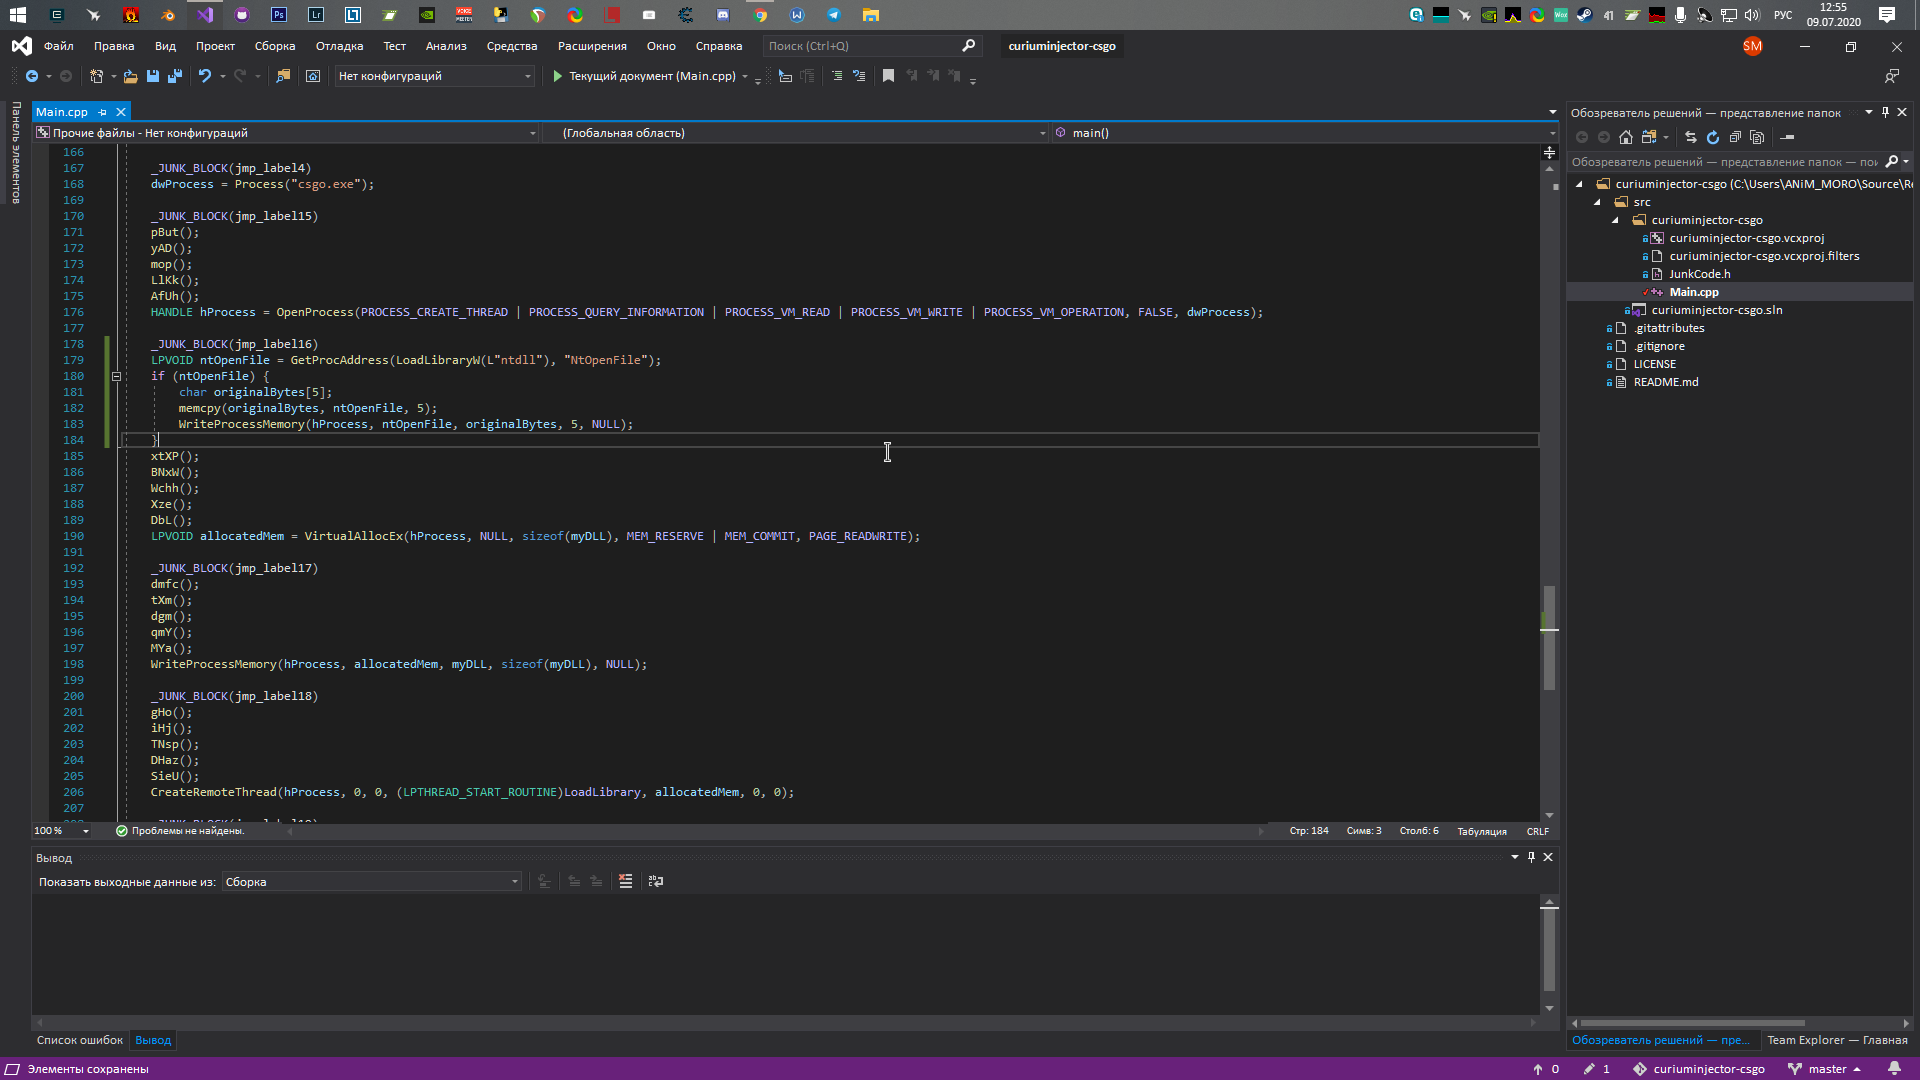Open the Нет конфигураций dropdown

coord(527,76)
